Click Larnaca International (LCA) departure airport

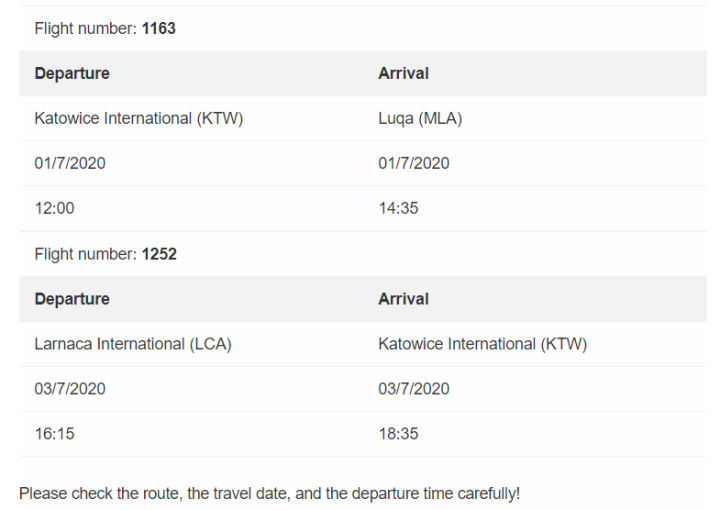tap(132, 344)
